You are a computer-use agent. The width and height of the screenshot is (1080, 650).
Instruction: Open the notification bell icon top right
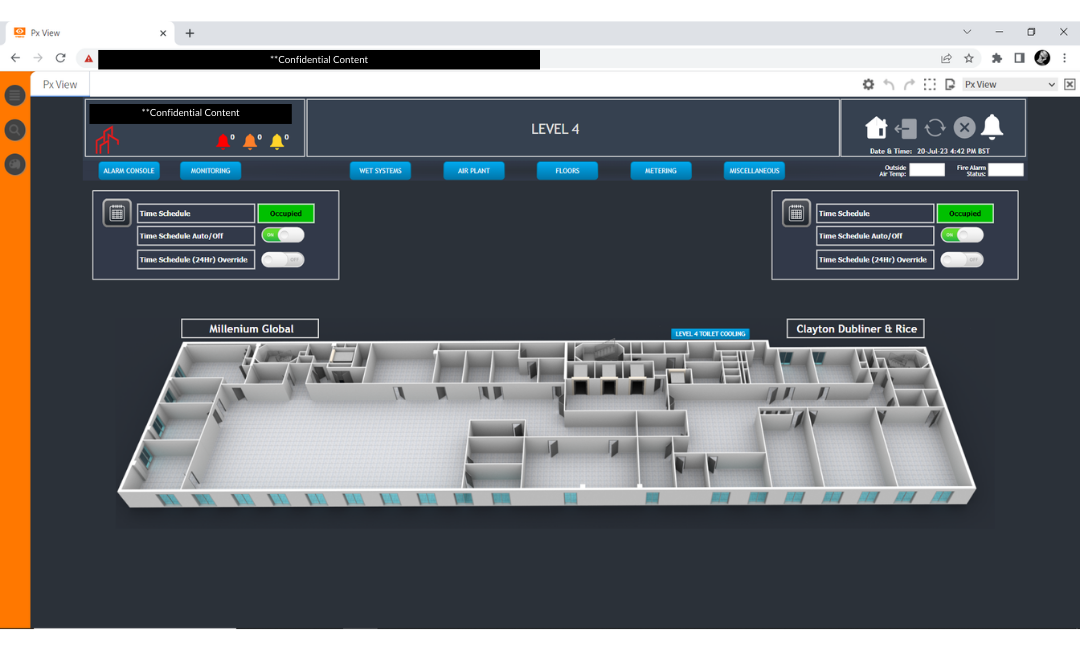tap(992, 128)
